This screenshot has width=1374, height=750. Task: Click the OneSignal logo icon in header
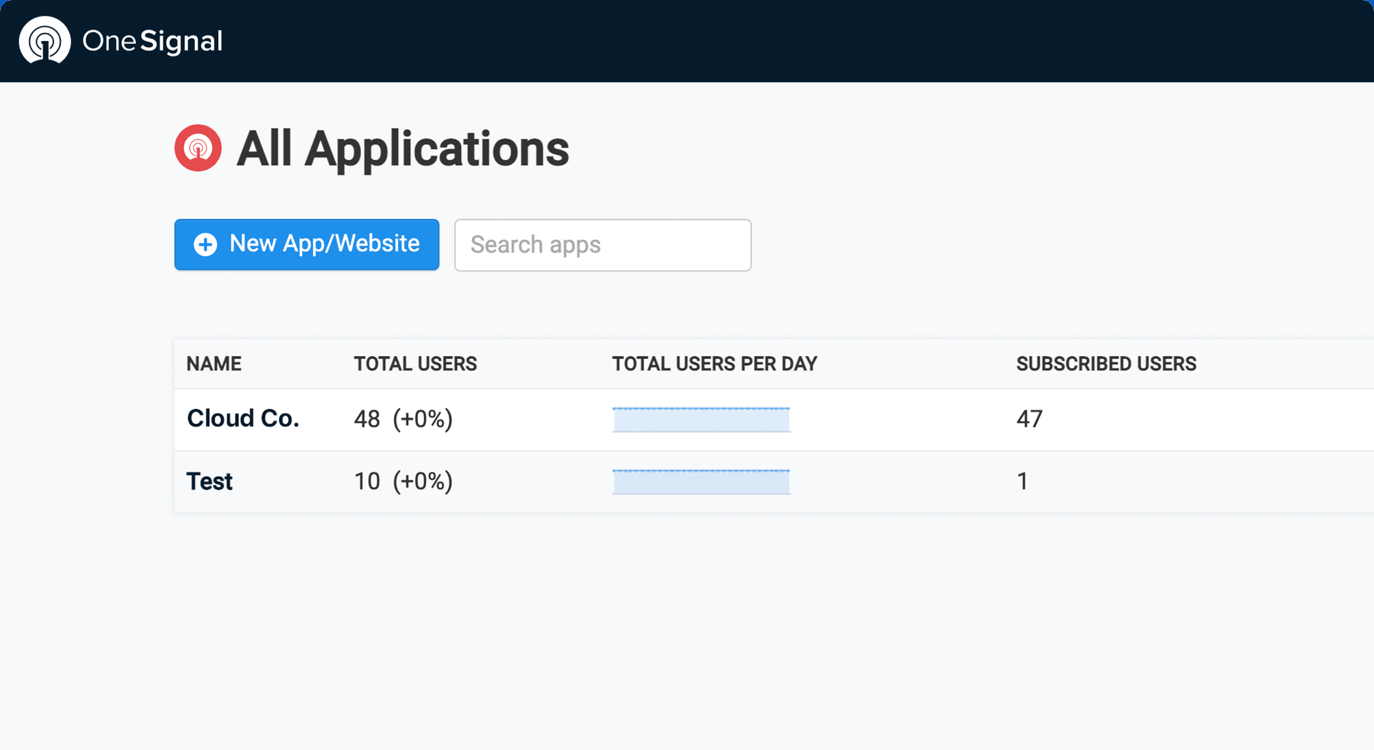pos(45,40)
